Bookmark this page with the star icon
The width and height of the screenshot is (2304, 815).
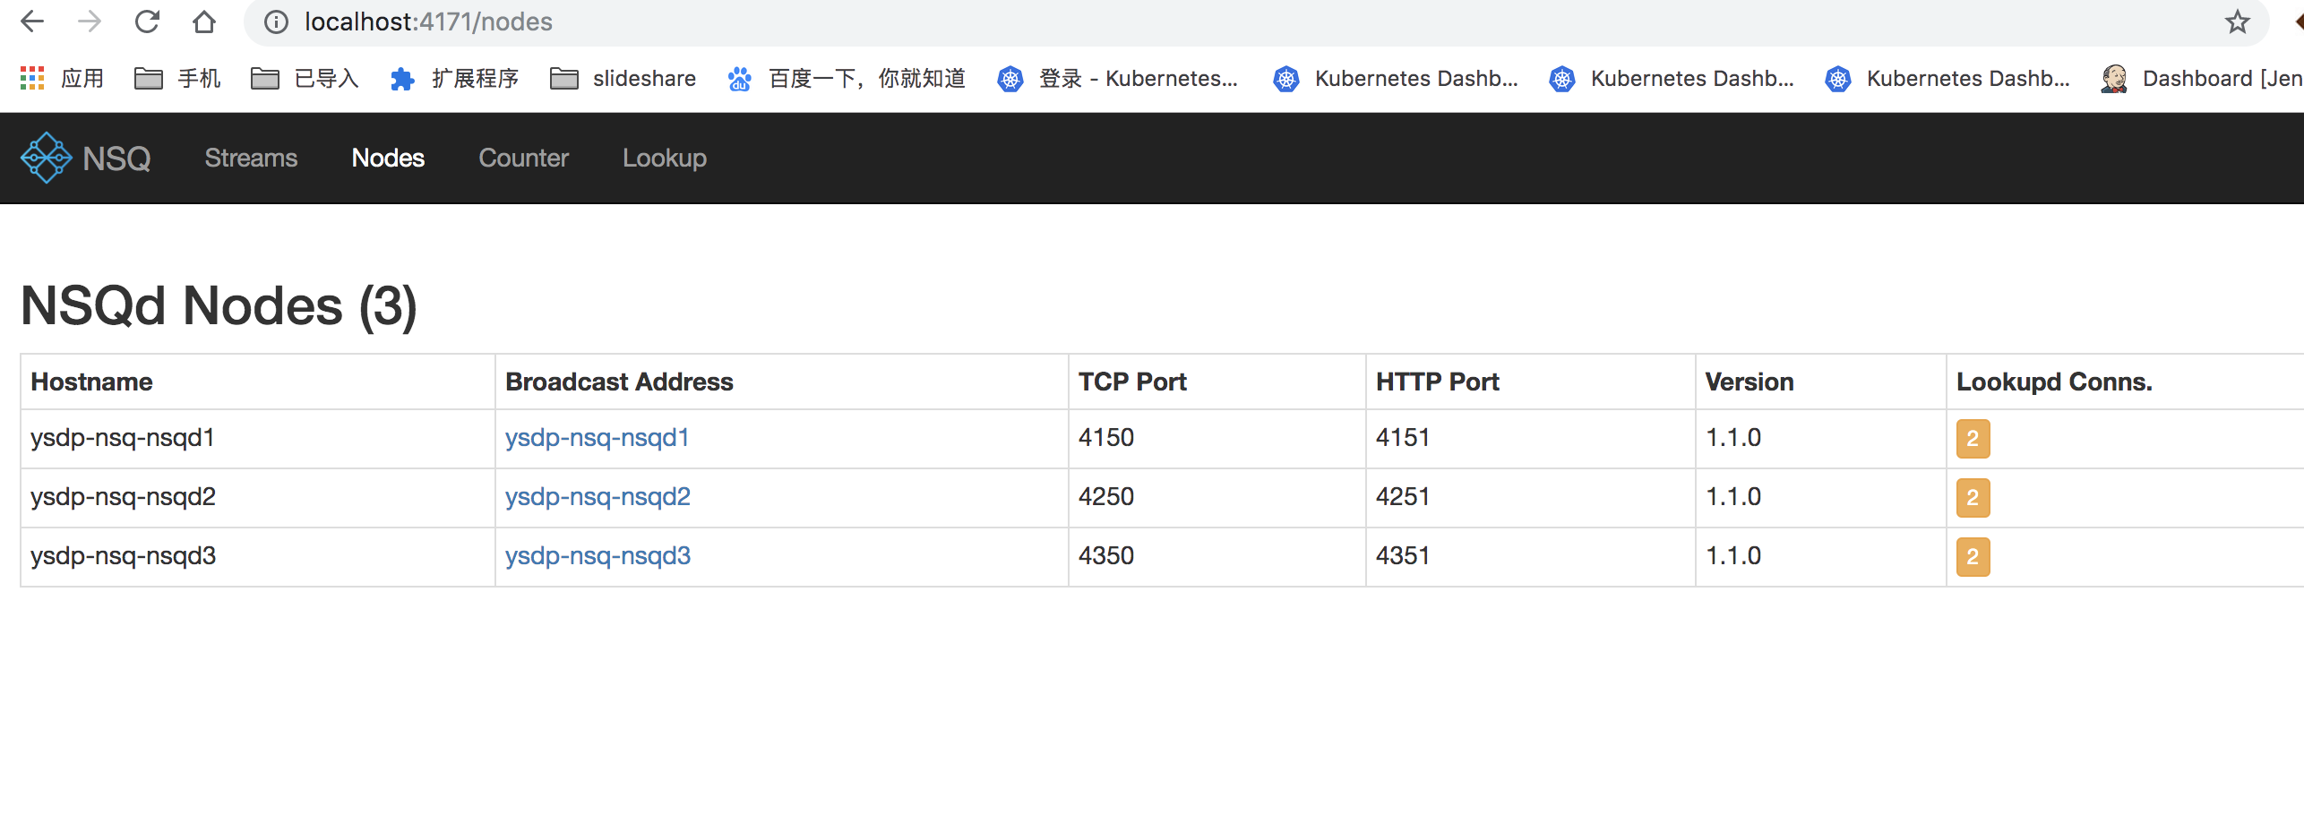(x=2237, y=22)
